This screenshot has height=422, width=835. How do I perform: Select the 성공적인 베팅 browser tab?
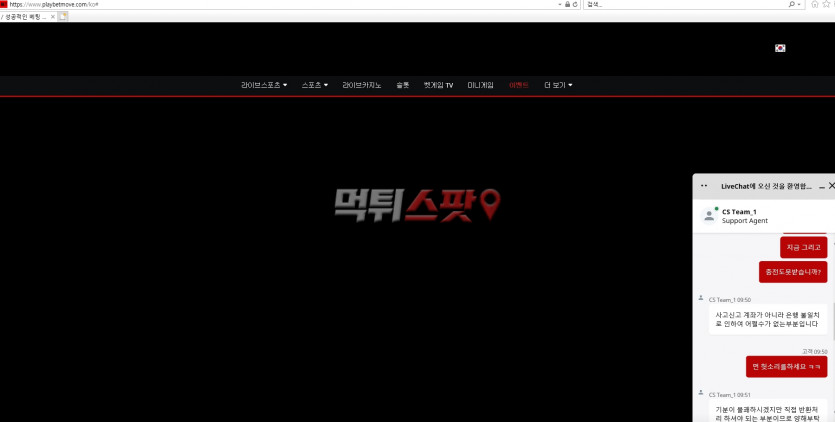[x=26, y=17]
